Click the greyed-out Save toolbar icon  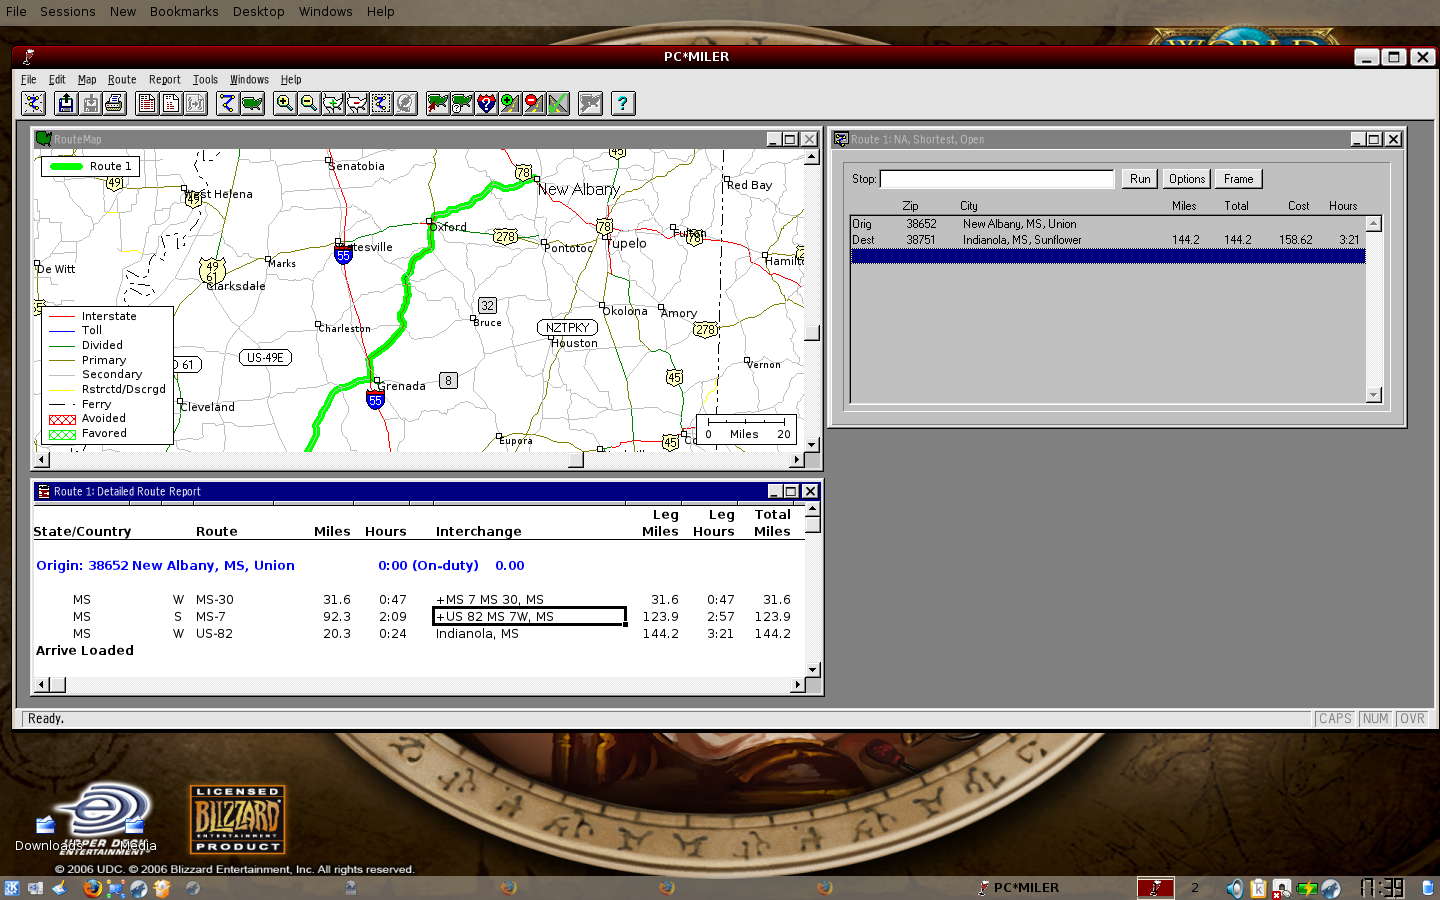pyautogui.click(x=90, y=103)
